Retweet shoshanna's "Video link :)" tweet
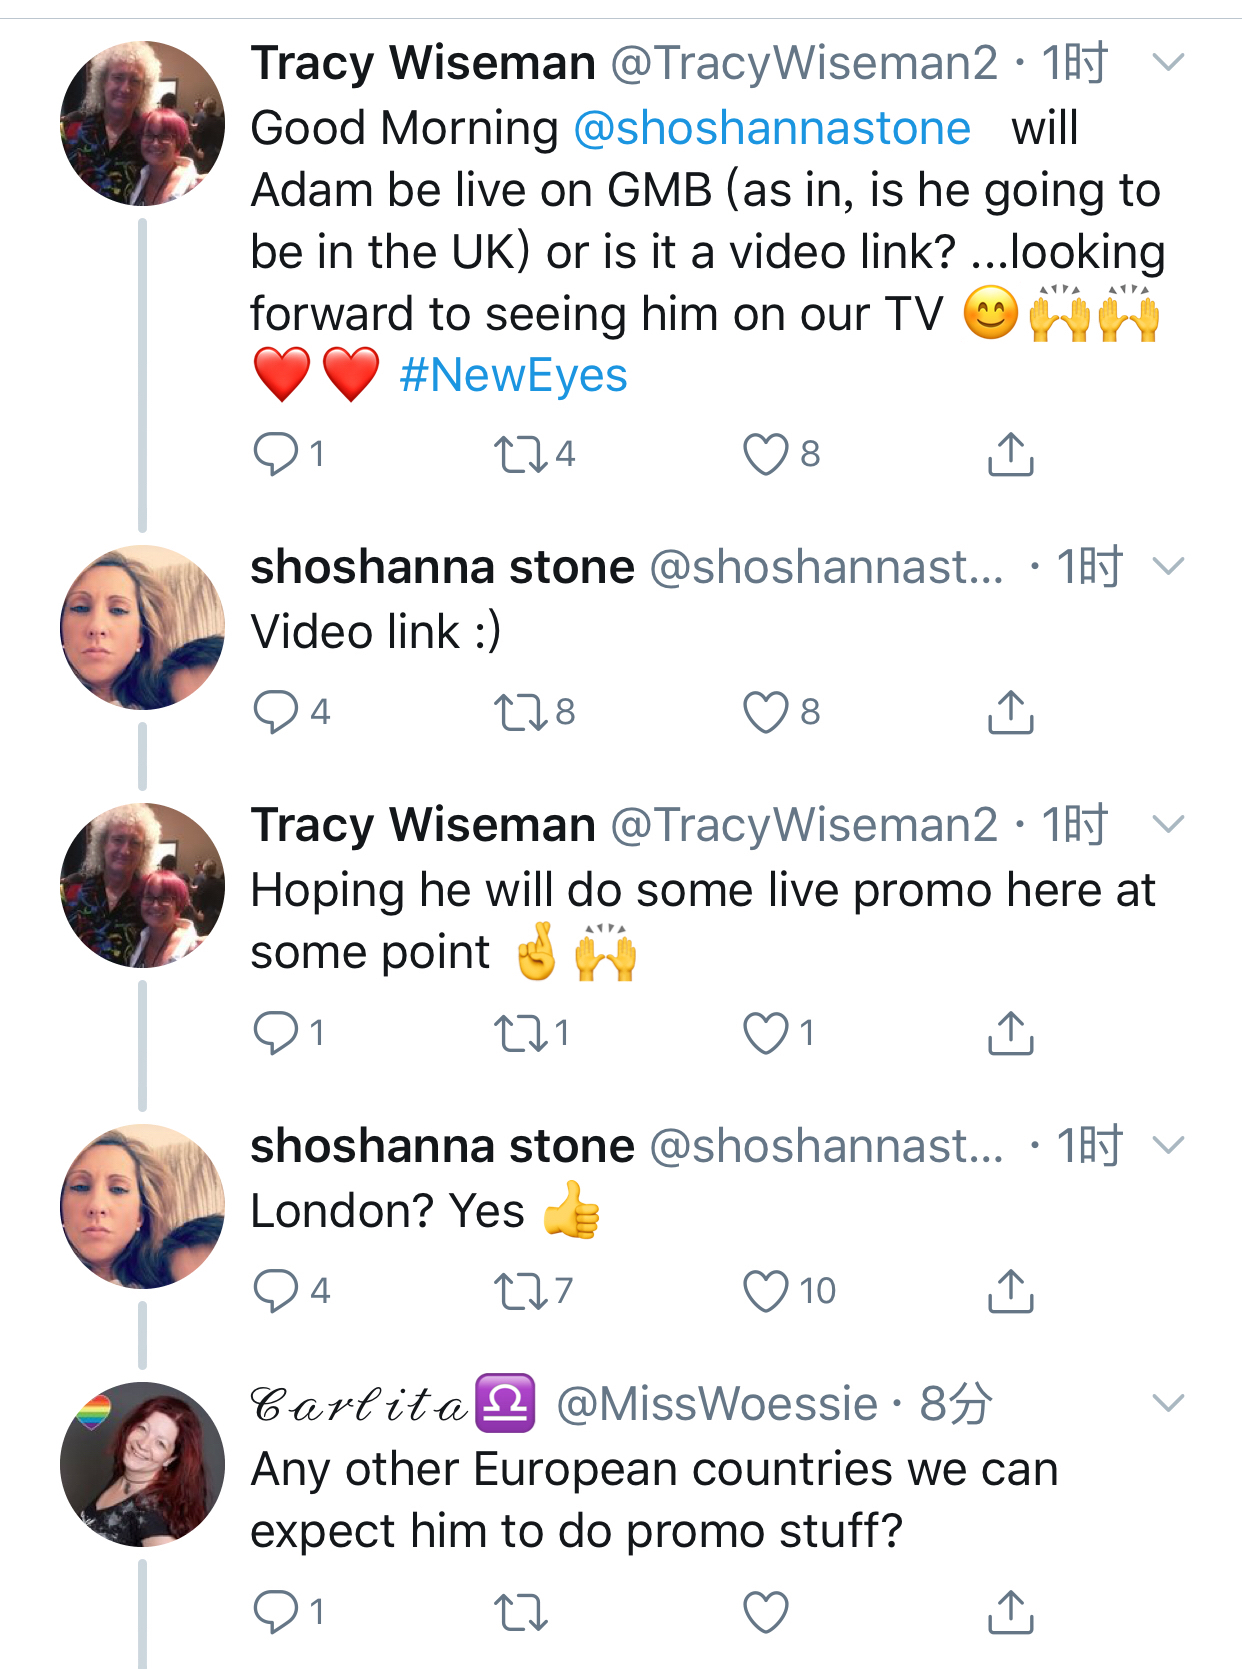This screenshot has height=1669, width=1242. [521, 712]
